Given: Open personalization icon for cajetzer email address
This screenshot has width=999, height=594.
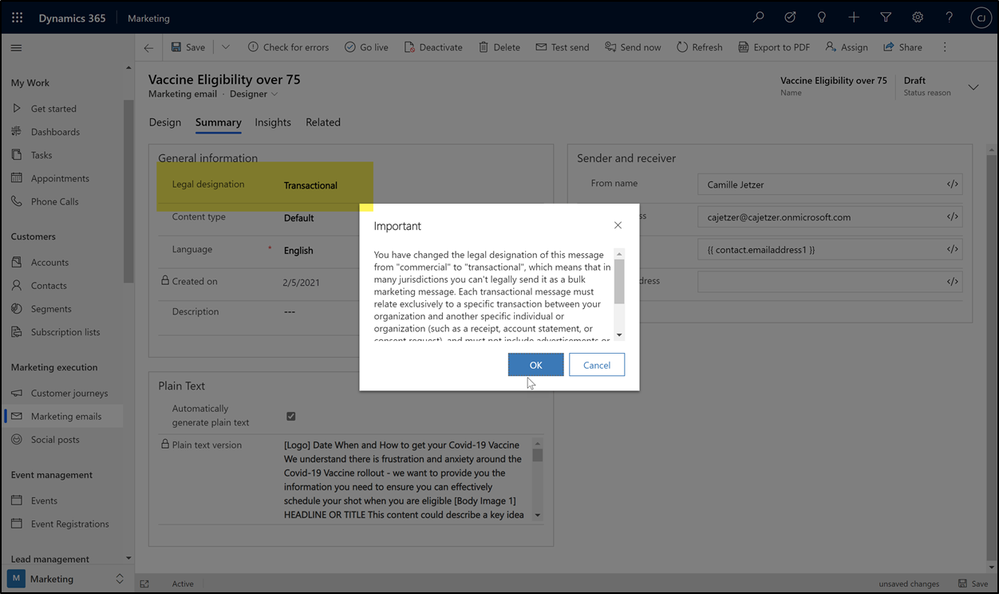Looking at the screenshot, I should (x=952, y=217).
